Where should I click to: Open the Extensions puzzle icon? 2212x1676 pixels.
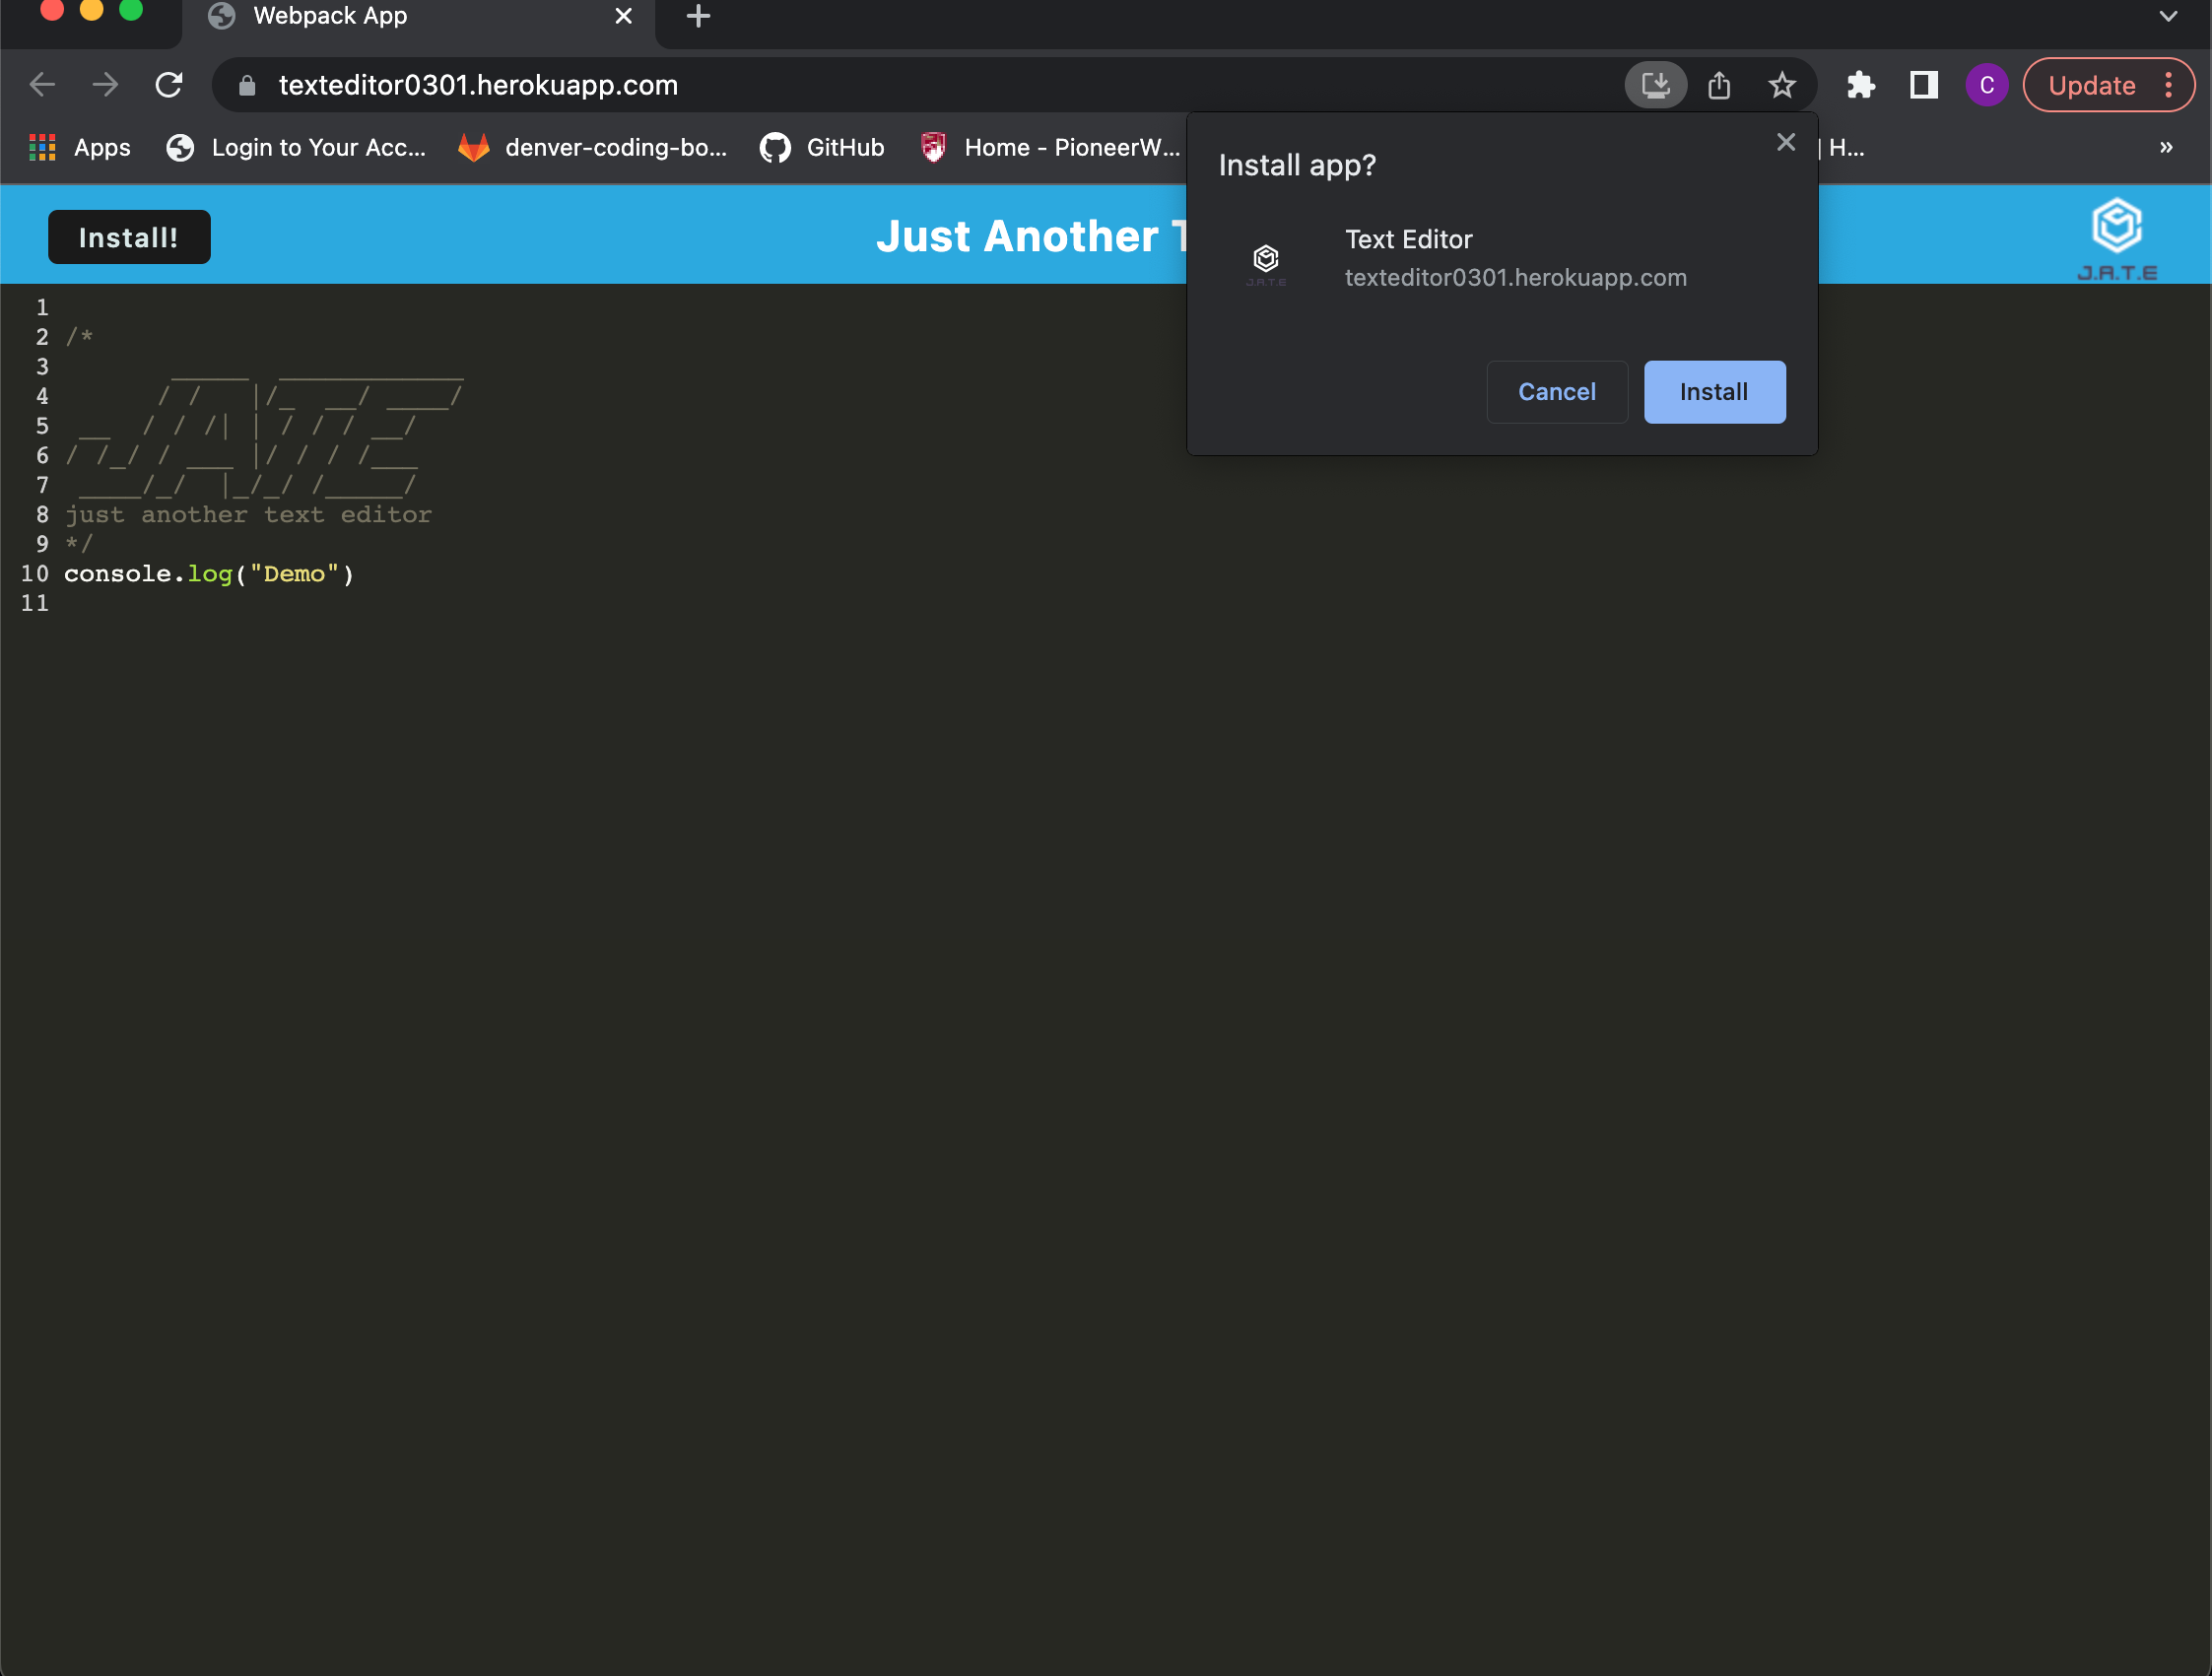coord(1862,85)
